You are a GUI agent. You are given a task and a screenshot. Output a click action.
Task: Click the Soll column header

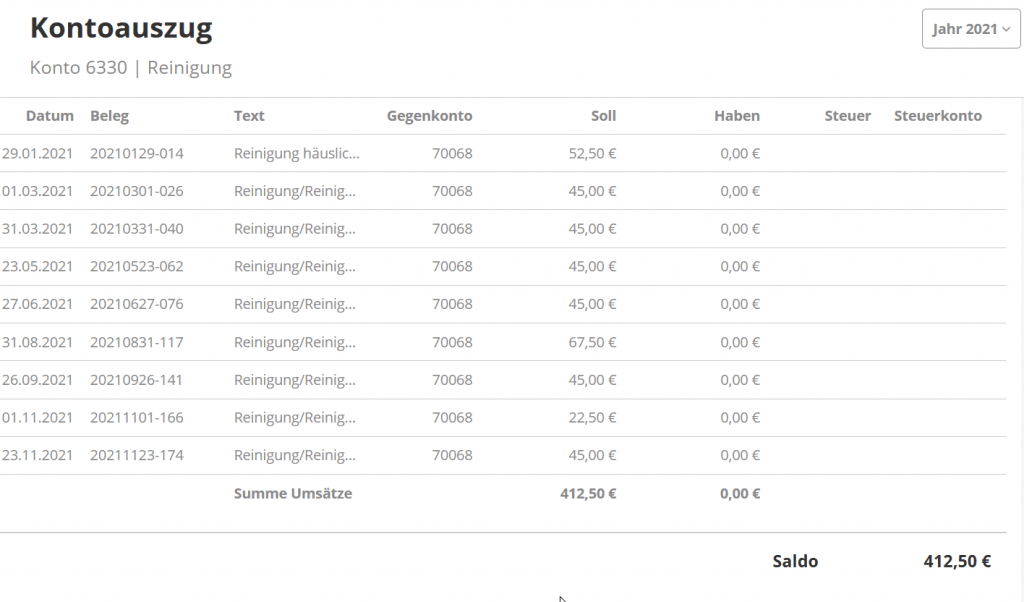pos(603,116)
